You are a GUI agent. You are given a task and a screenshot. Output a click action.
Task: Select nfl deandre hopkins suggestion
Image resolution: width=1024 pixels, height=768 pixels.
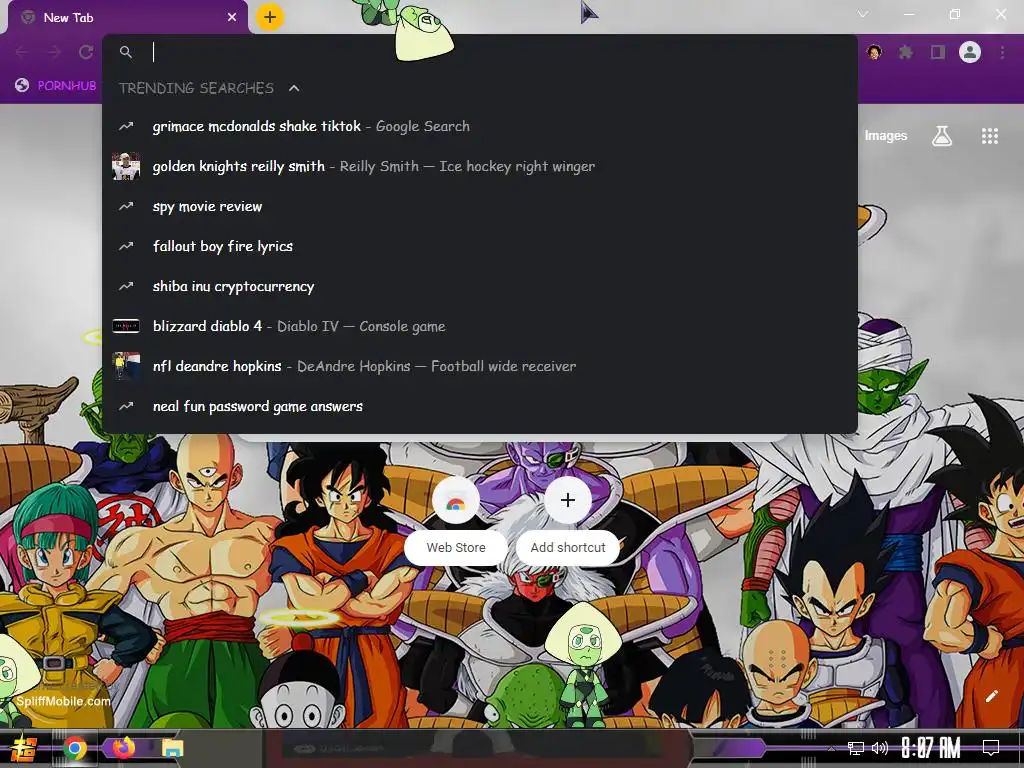point(480,366)
